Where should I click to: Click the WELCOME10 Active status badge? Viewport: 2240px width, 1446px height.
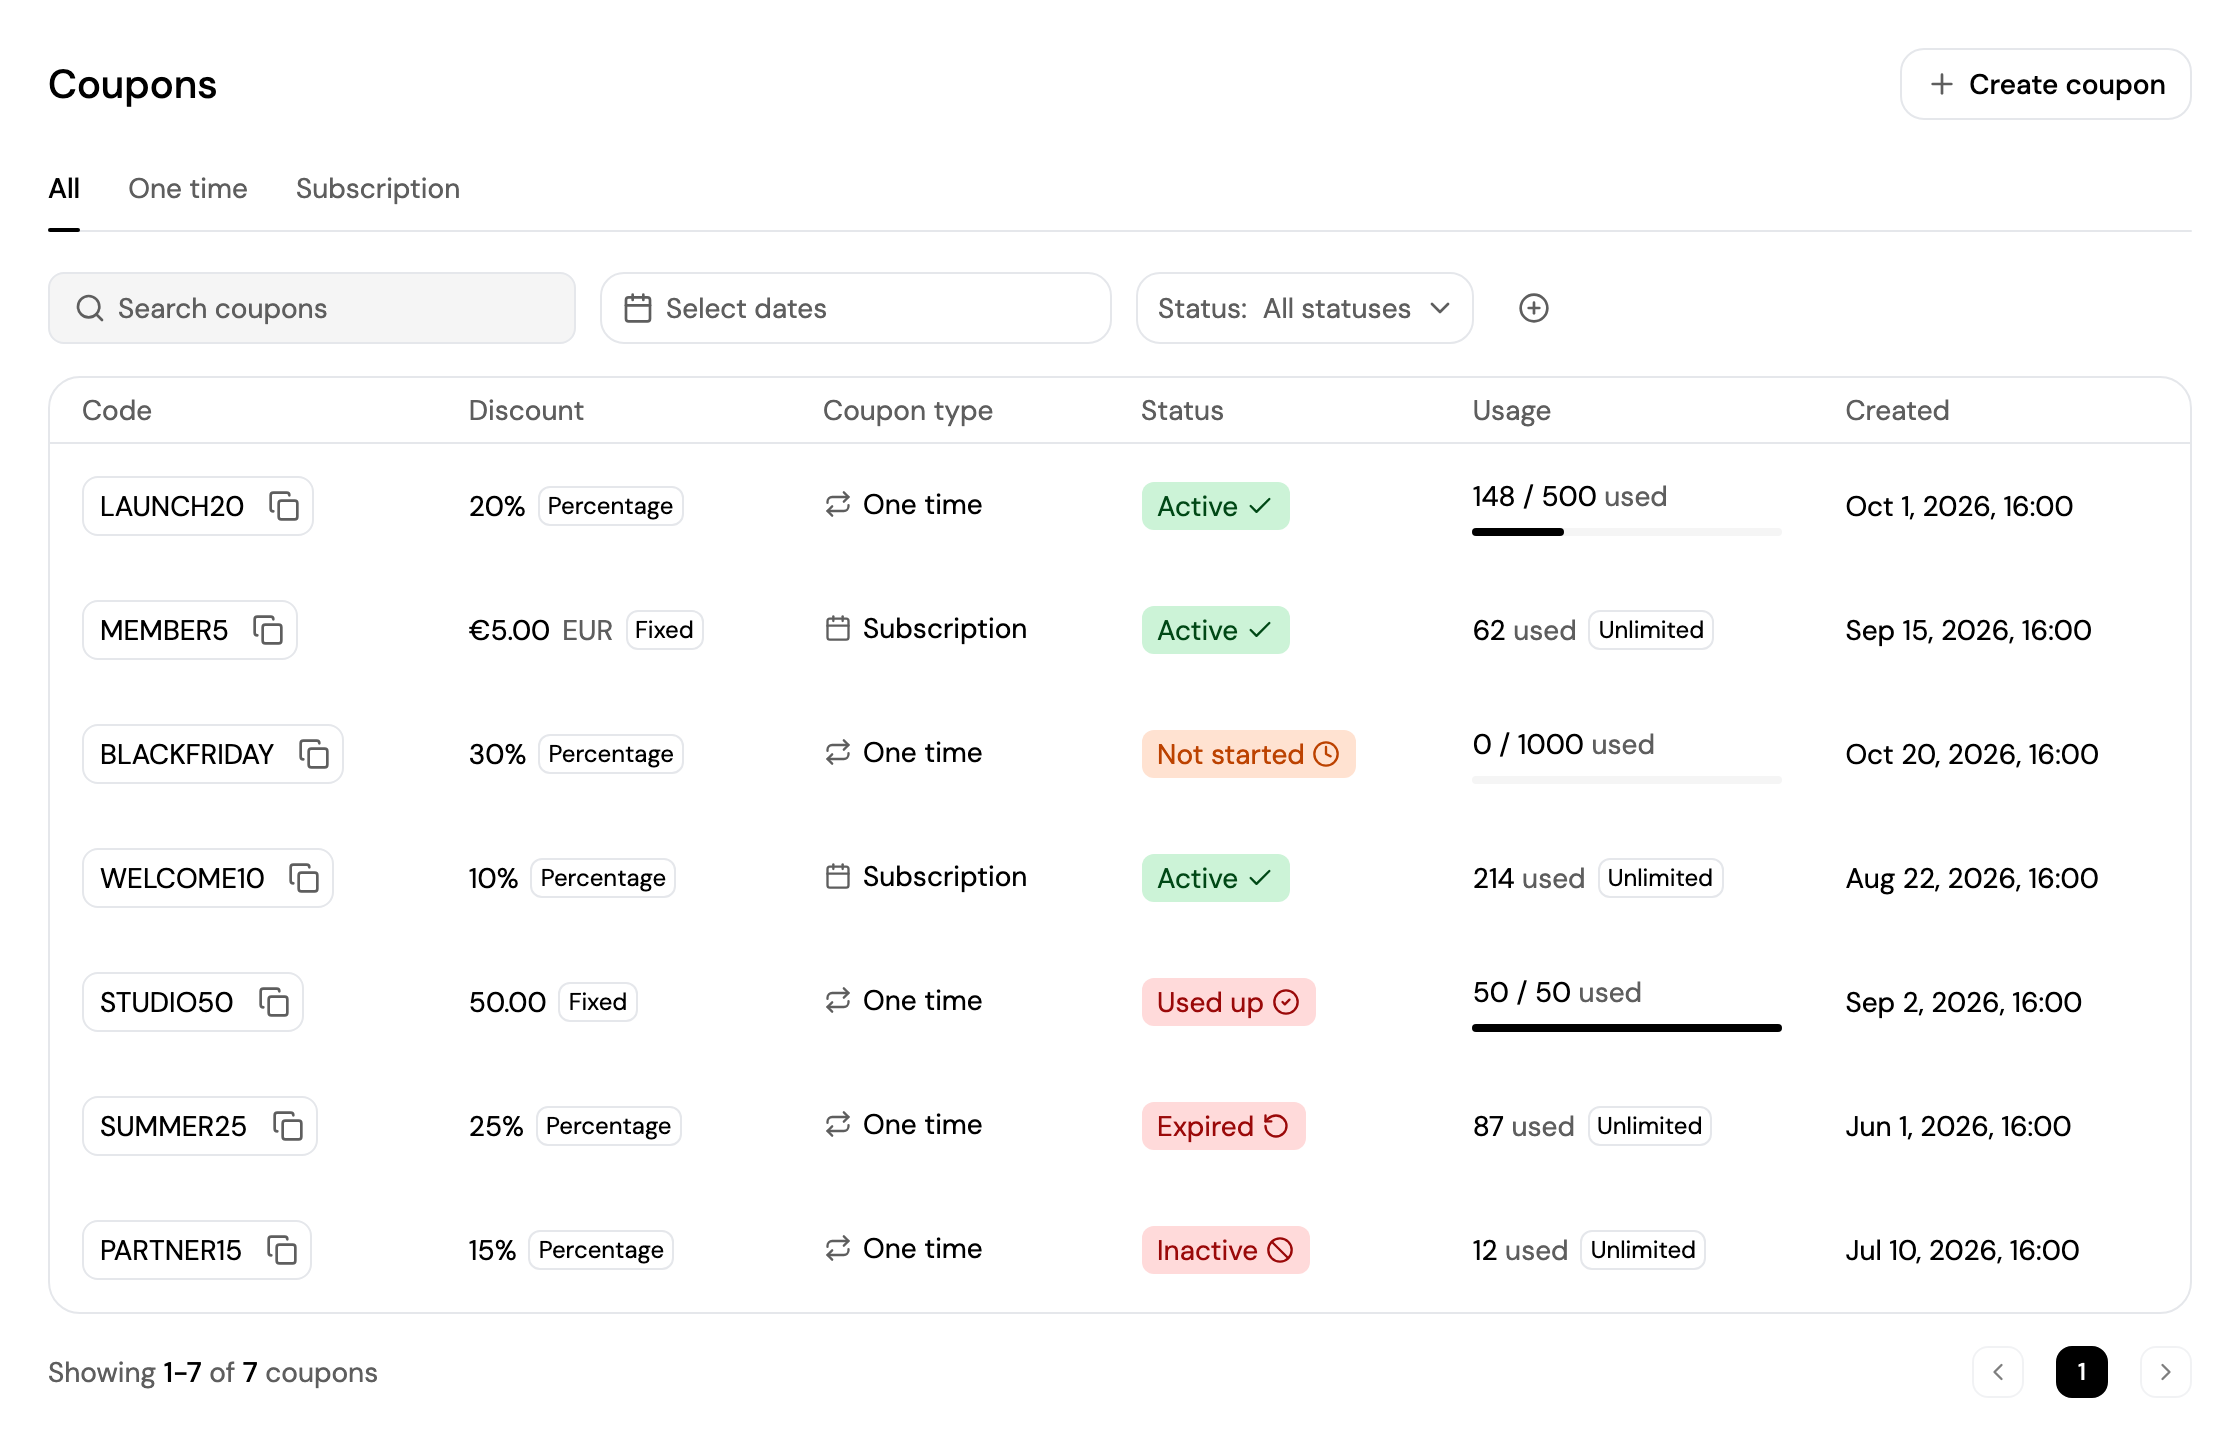click(1216, 878)
